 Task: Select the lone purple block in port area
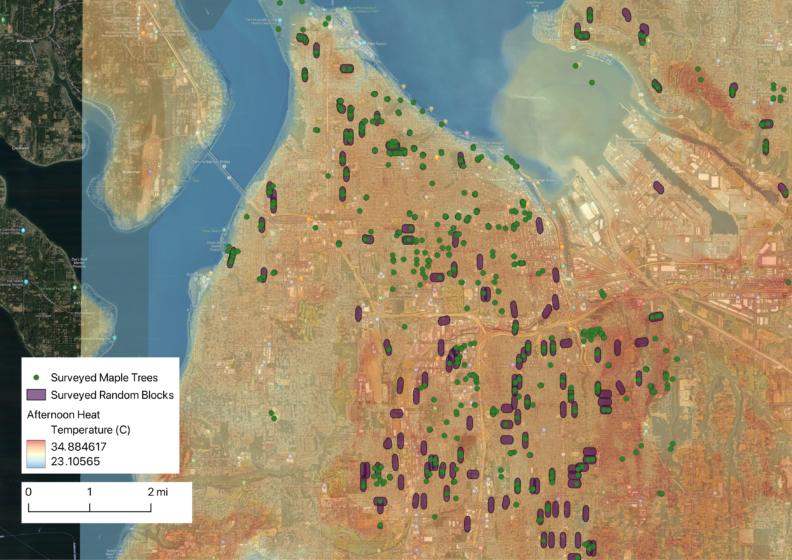tap(658, 187)
